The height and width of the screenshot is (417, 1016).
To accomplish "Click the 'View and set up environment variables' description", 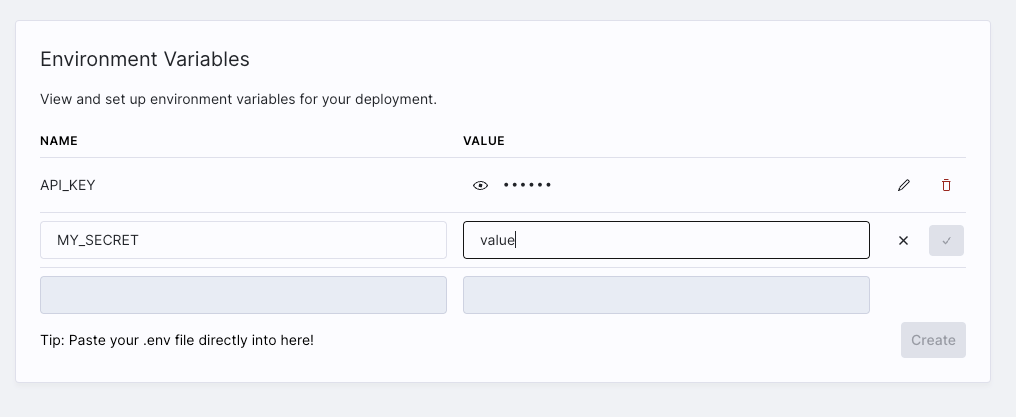I will tap(238, 100).
